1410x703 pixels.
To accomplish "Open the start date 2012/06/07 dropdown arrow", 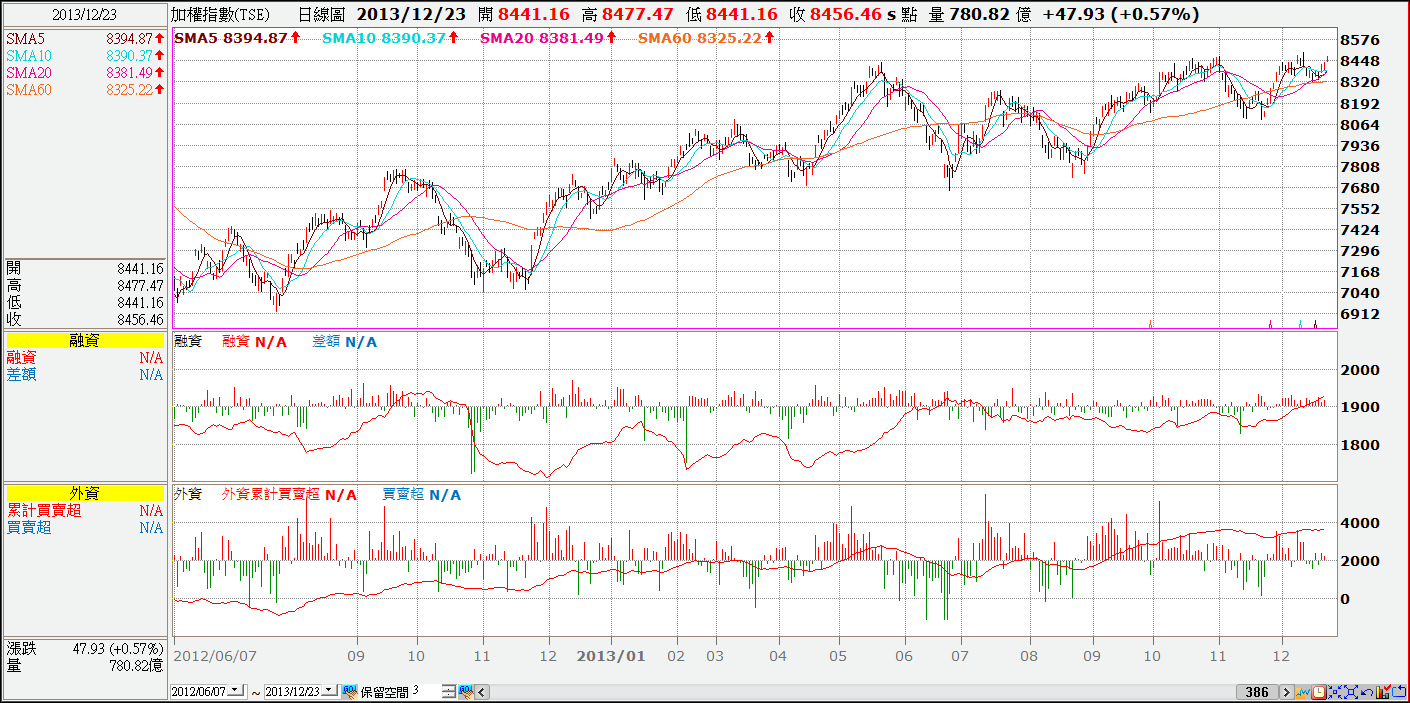I will tap(235, 691).
